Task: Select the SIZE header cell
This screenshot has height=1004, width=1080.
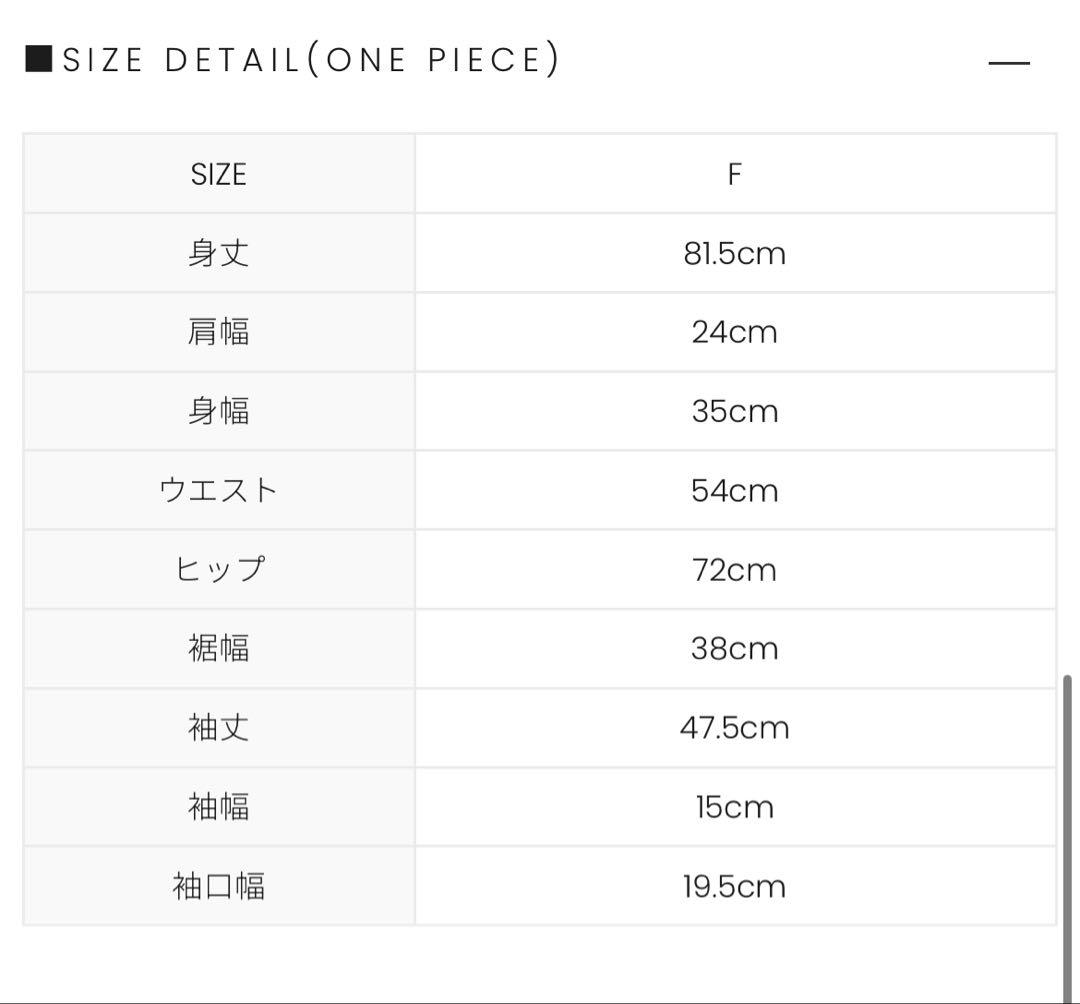Action: [x=218, y=174]
